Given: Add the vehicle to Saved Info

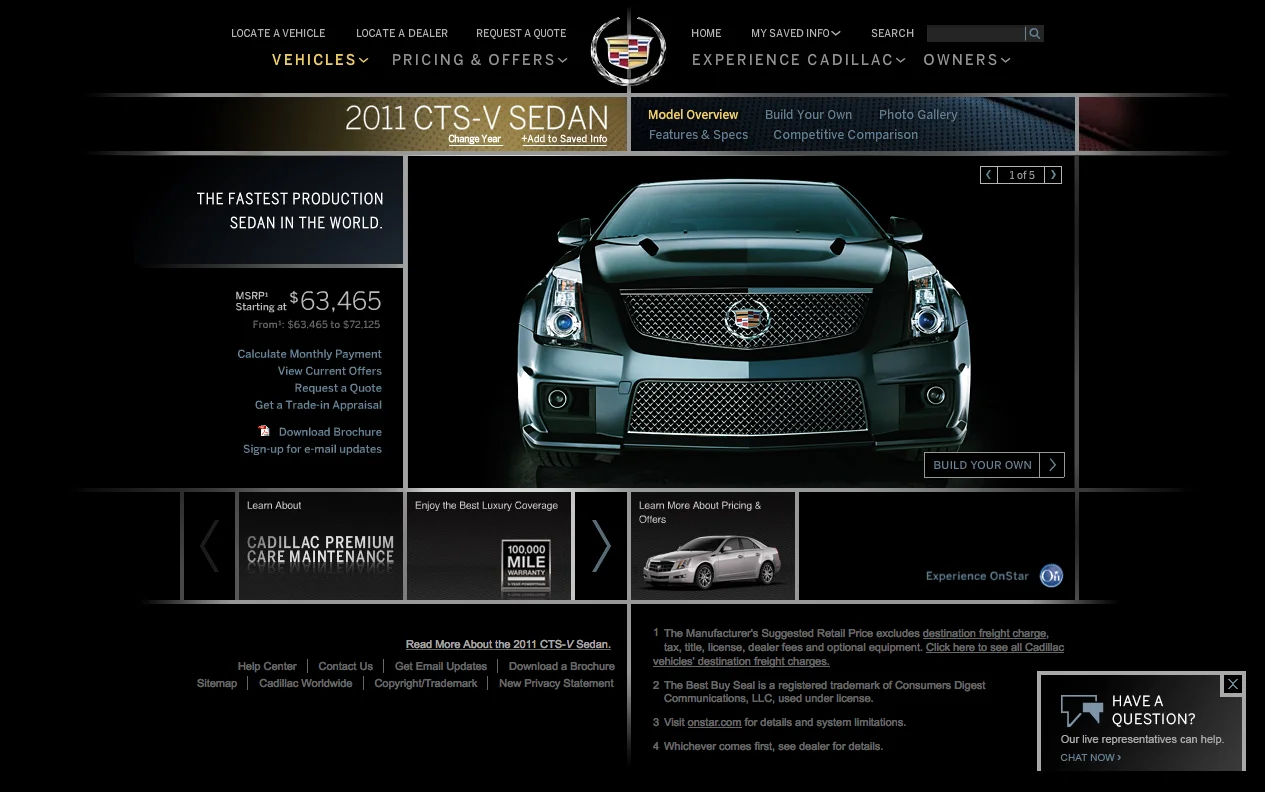Looking at the screenshot, I should 564,139.
